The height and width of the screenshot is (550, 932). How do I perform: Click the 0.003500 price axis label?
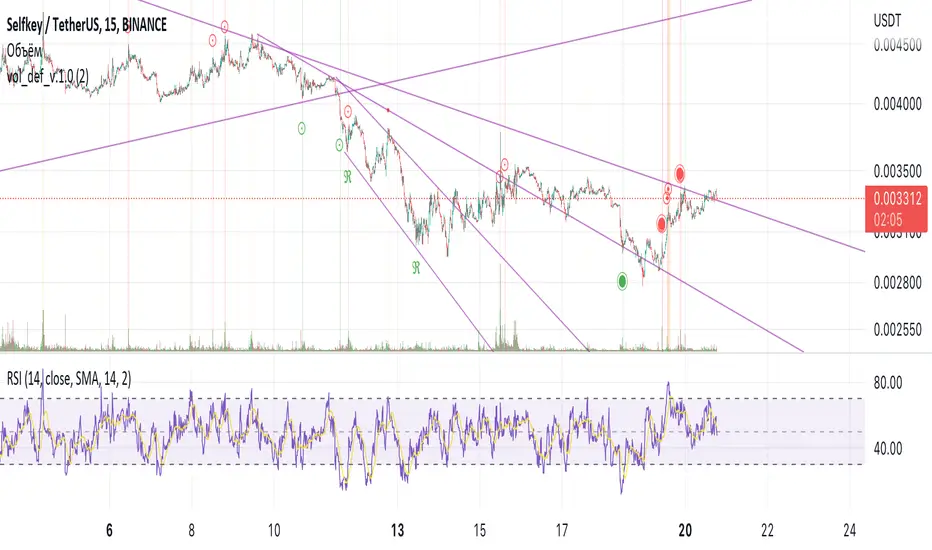[x=898, y=172]
